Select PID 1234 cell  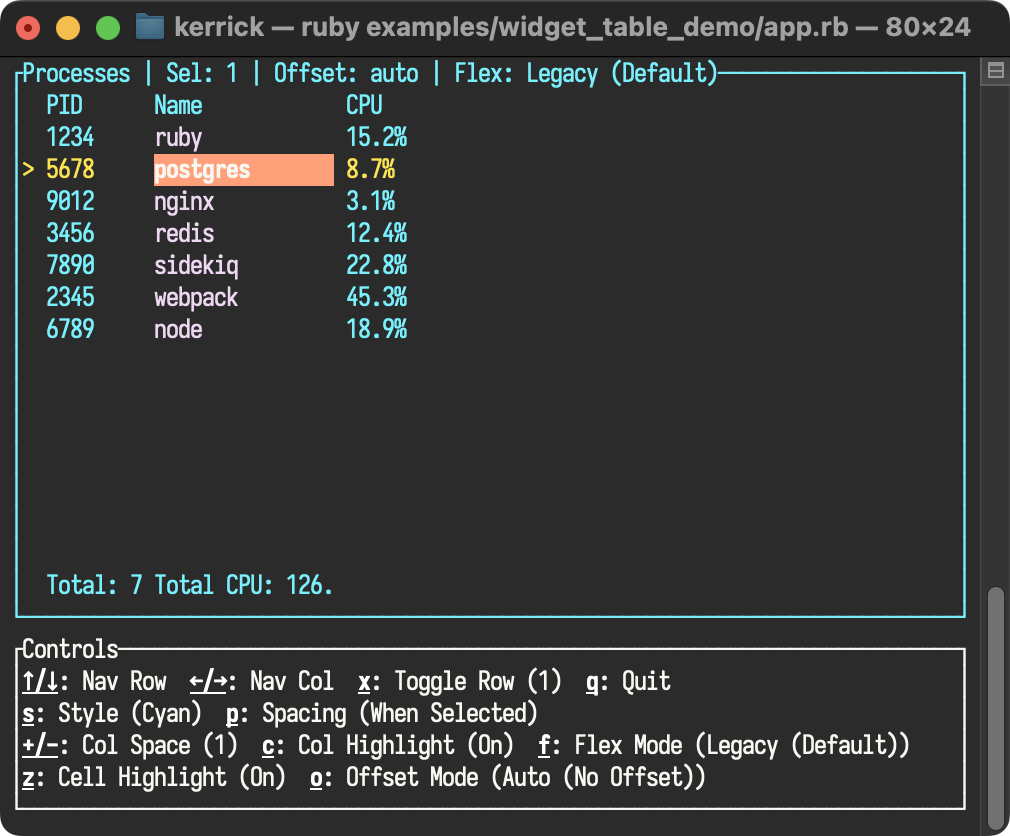click(x=70, y=137)
